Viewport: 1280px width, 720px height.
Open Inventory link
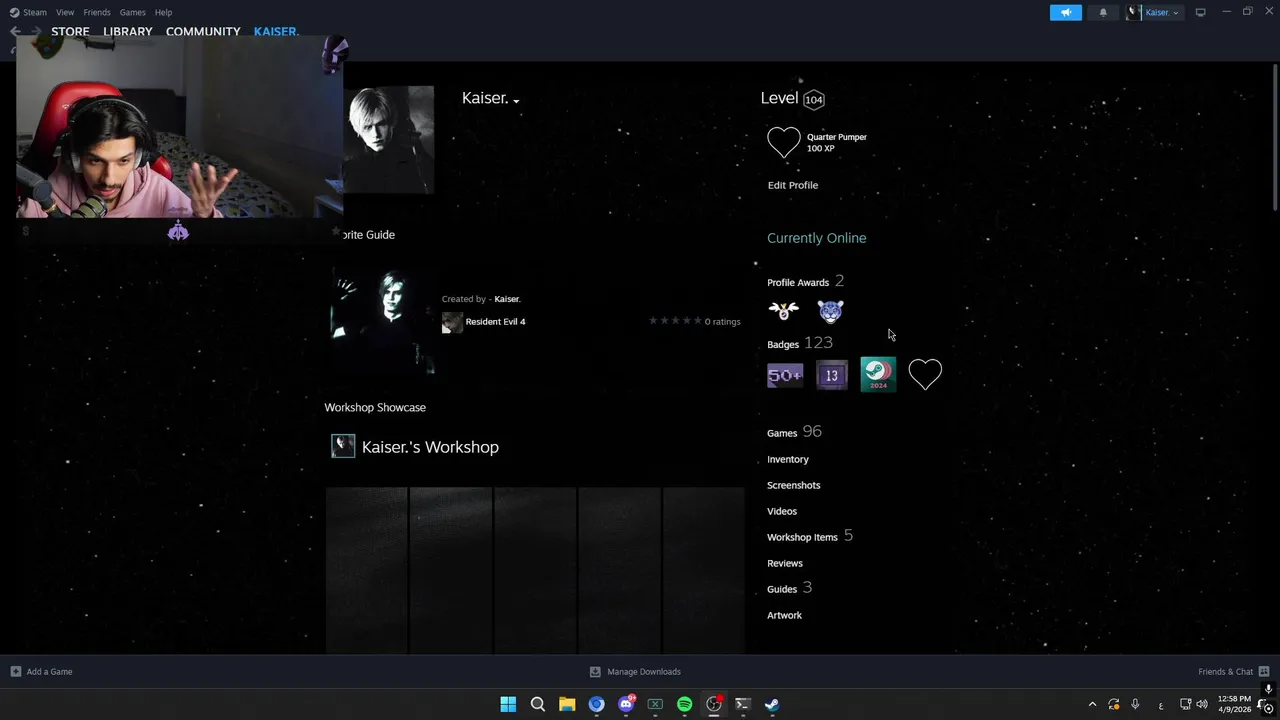click(x=788, y=459)
